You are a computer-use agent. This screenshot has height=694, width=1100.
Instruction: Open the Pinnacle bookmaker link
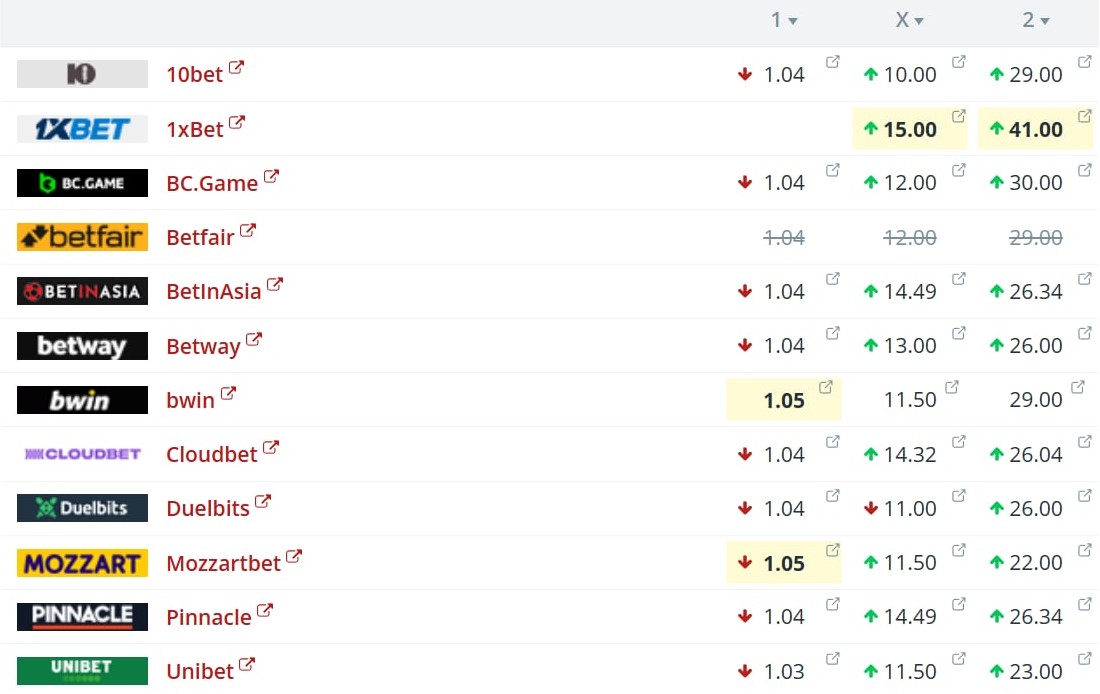208,617
